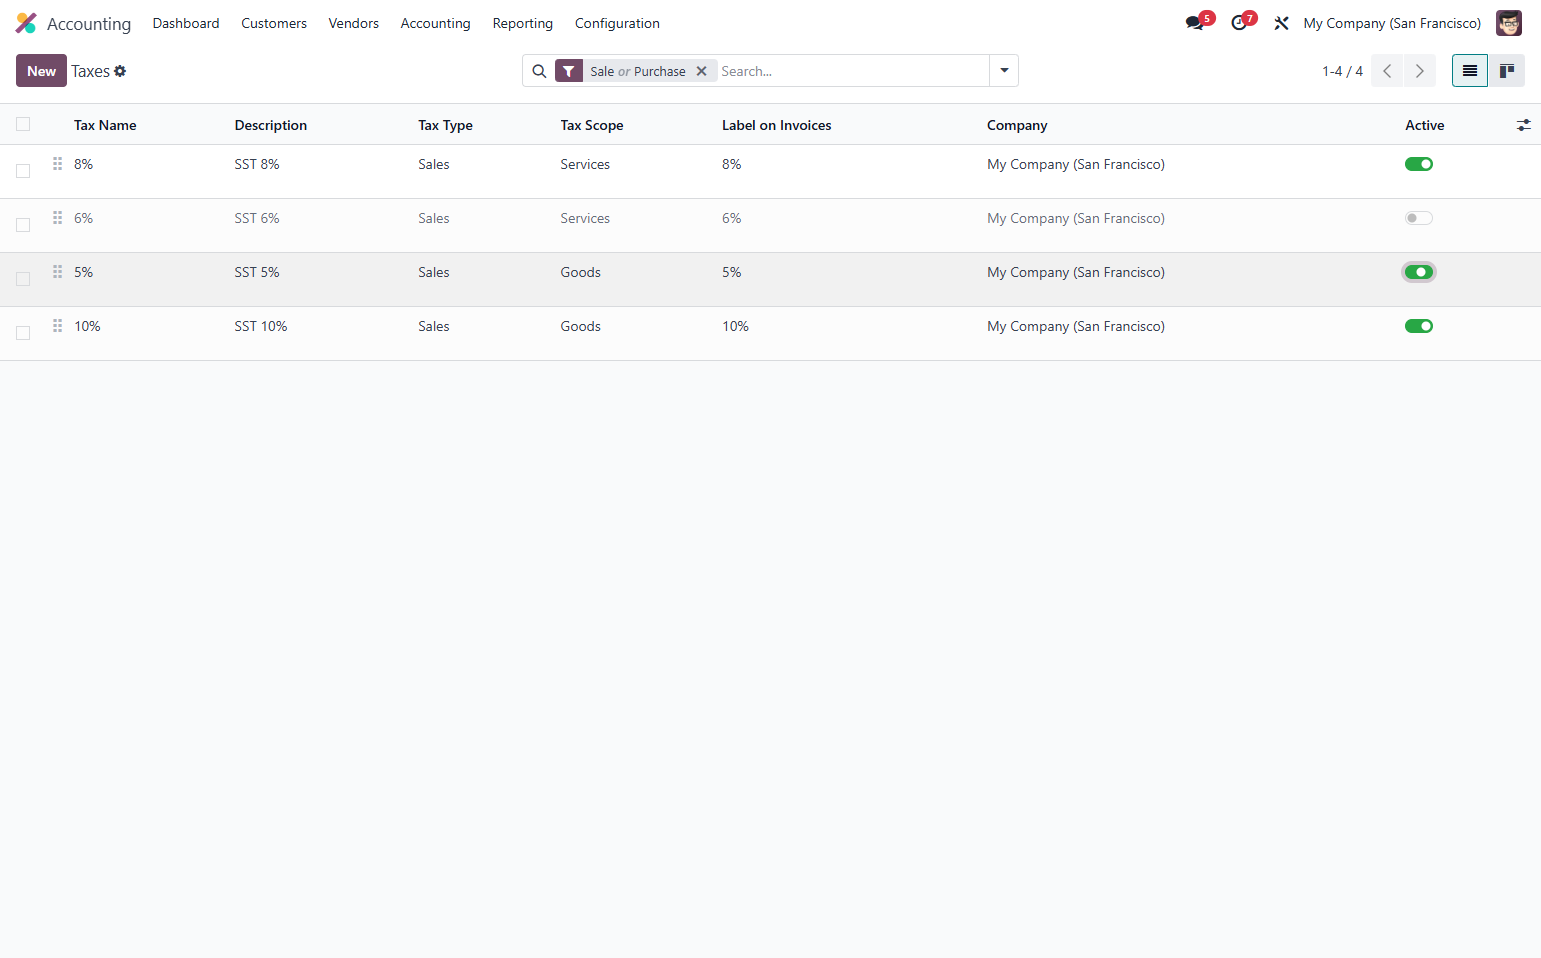
Task: Click the record pager 1-4 / 4
Action: point(1342,71)
